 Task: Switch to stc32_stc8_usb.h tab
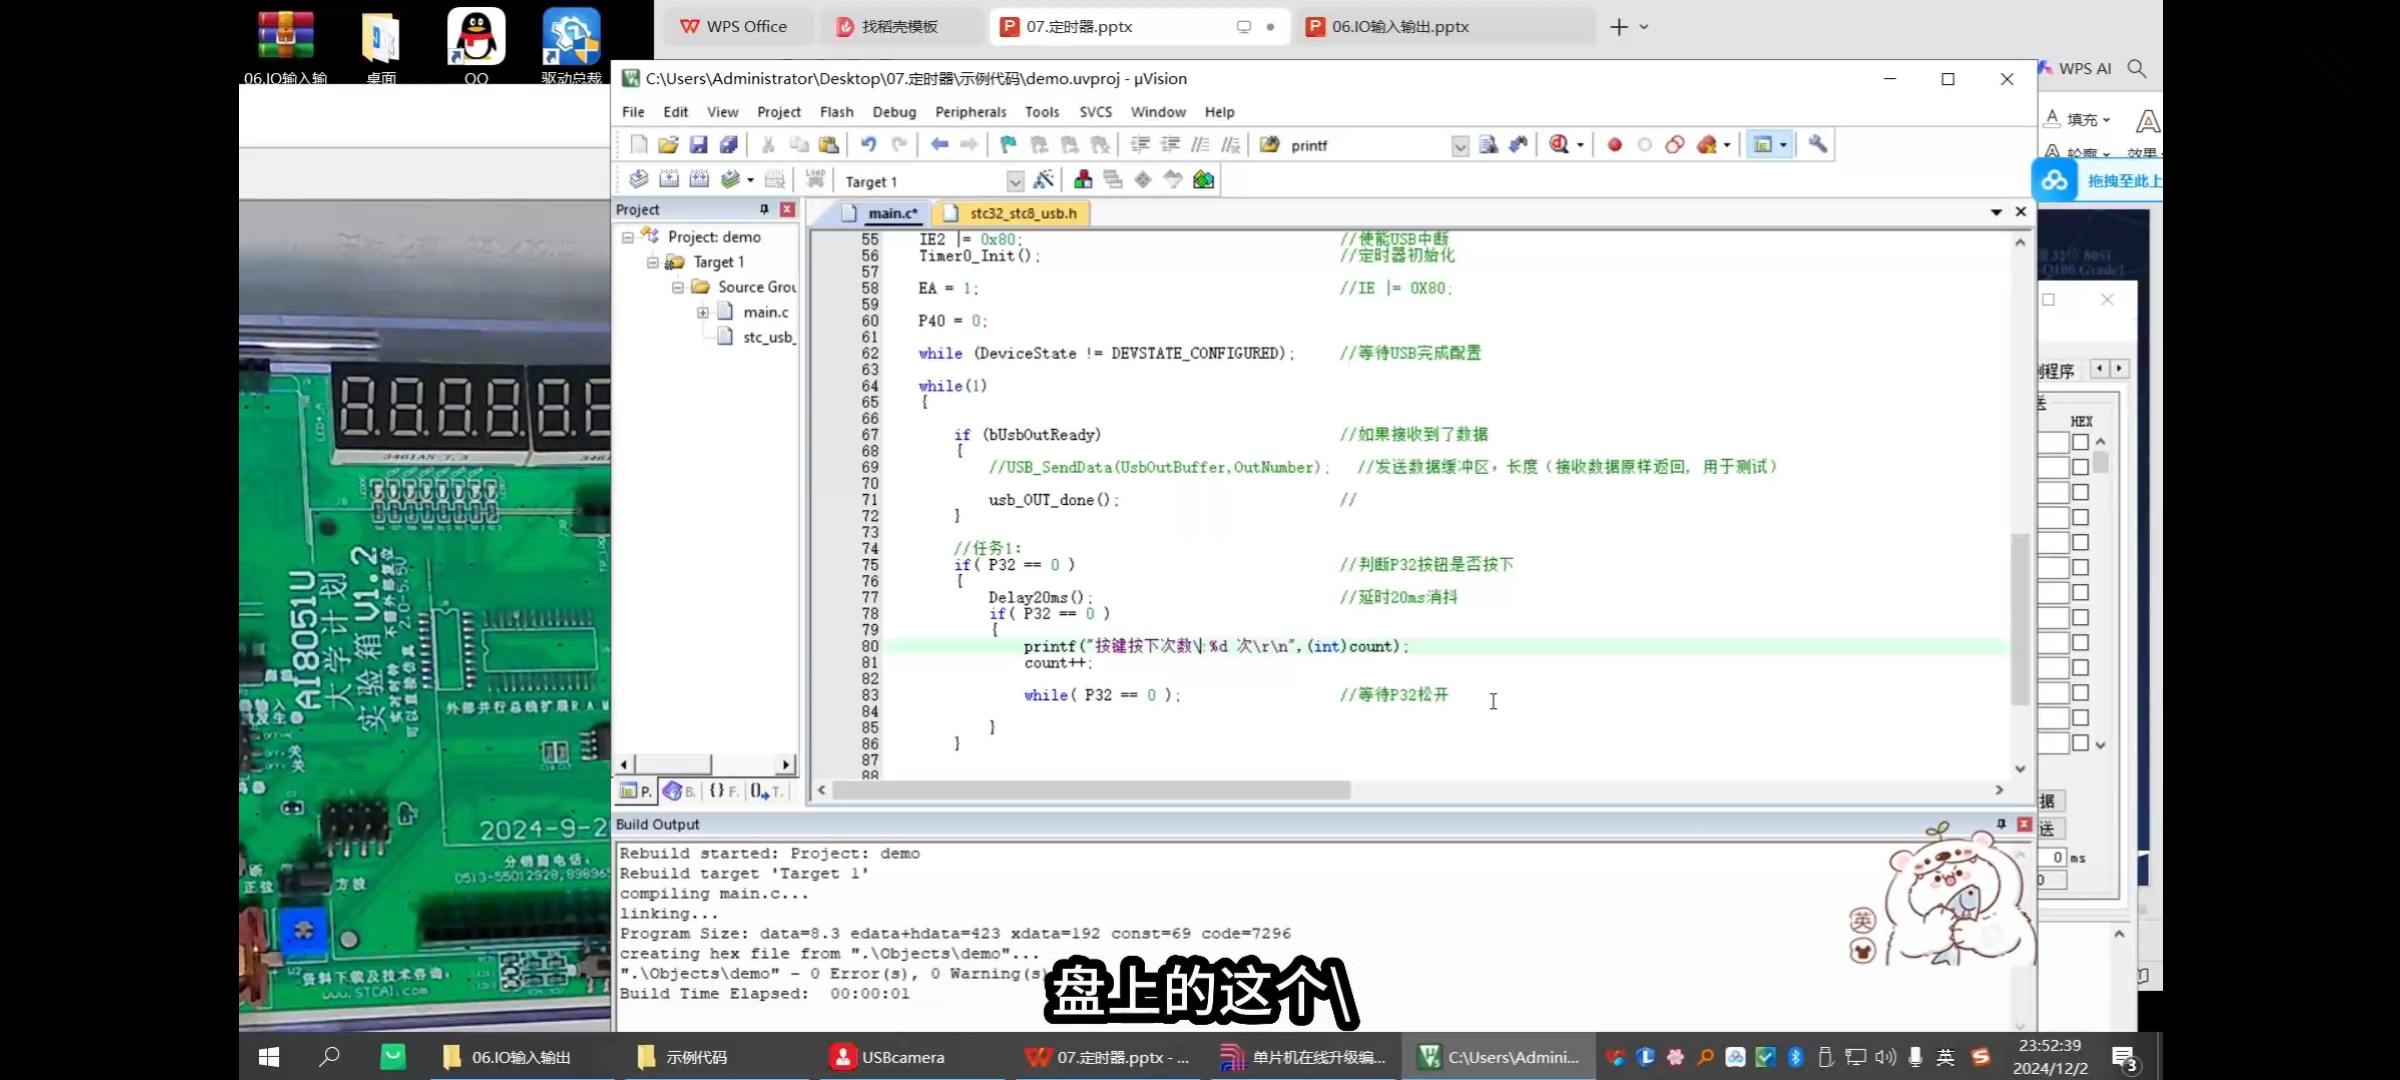(1022, 213)
